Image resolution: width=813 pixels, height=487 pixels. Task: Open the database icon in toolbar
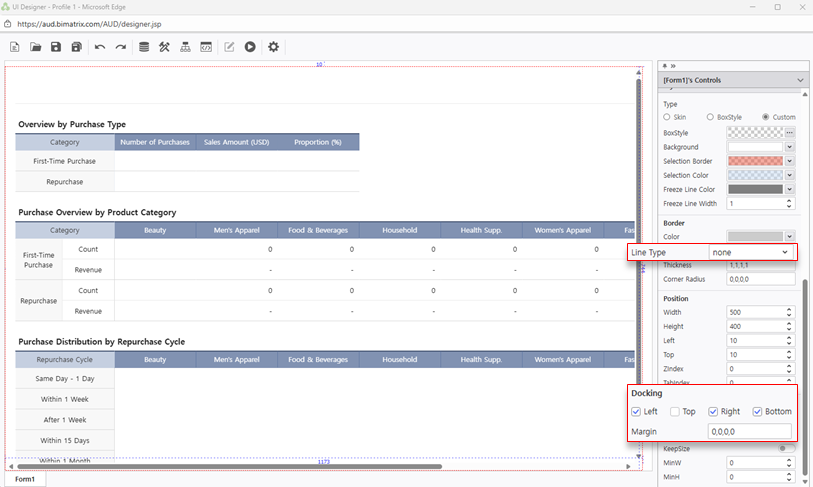click(144, 47)
